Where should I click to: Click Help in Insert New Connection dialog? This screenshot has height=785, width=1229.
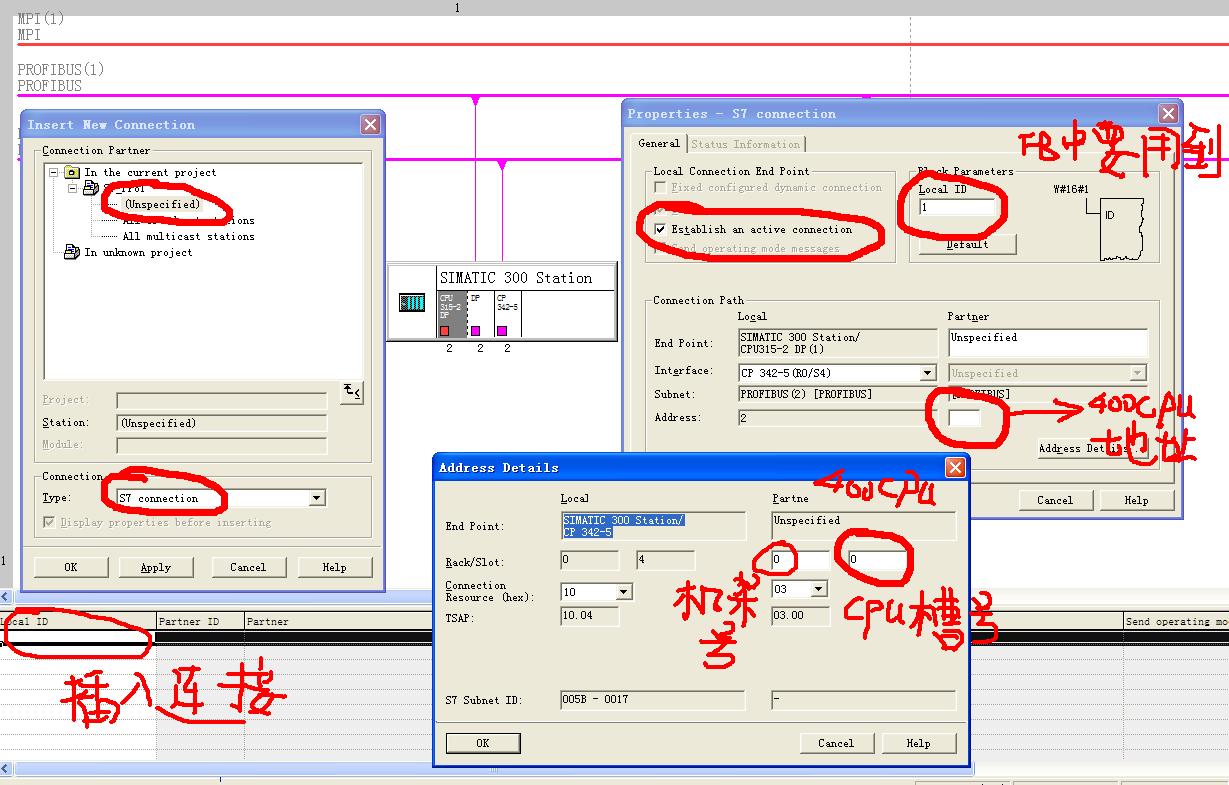pos(334,567)
